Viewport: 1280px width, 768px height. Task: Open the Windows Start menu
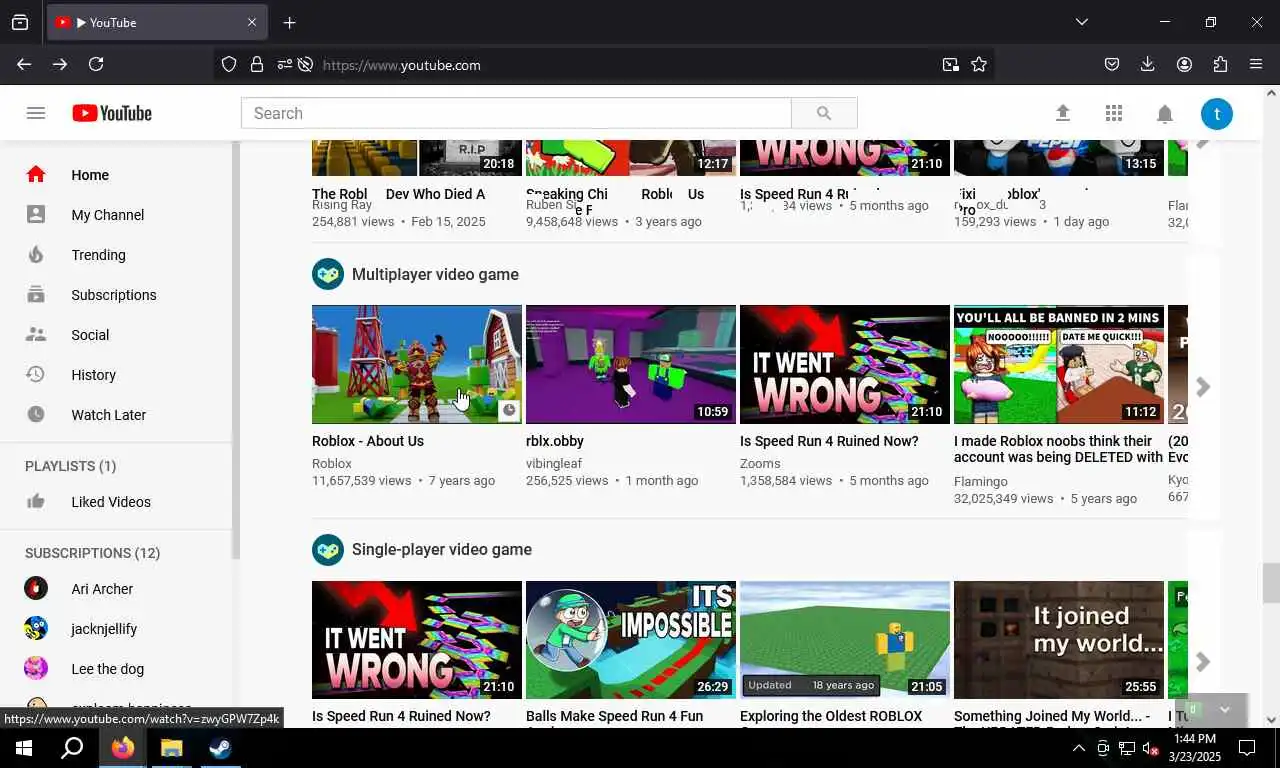[x=24, y=748]
